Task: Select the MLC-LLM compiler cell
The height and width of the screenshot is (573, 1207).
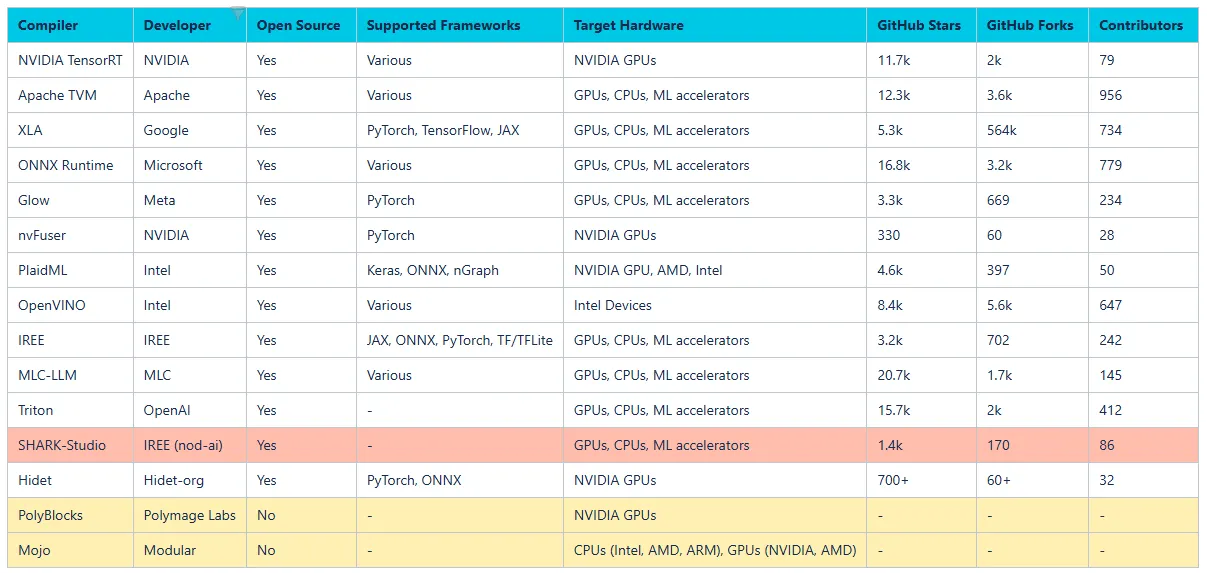Action: [71, 375]
